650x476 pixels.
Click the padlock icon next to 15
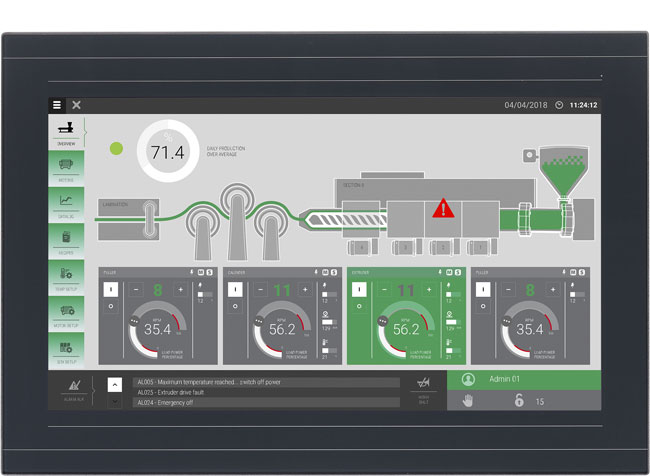click(x=519, y=400)
